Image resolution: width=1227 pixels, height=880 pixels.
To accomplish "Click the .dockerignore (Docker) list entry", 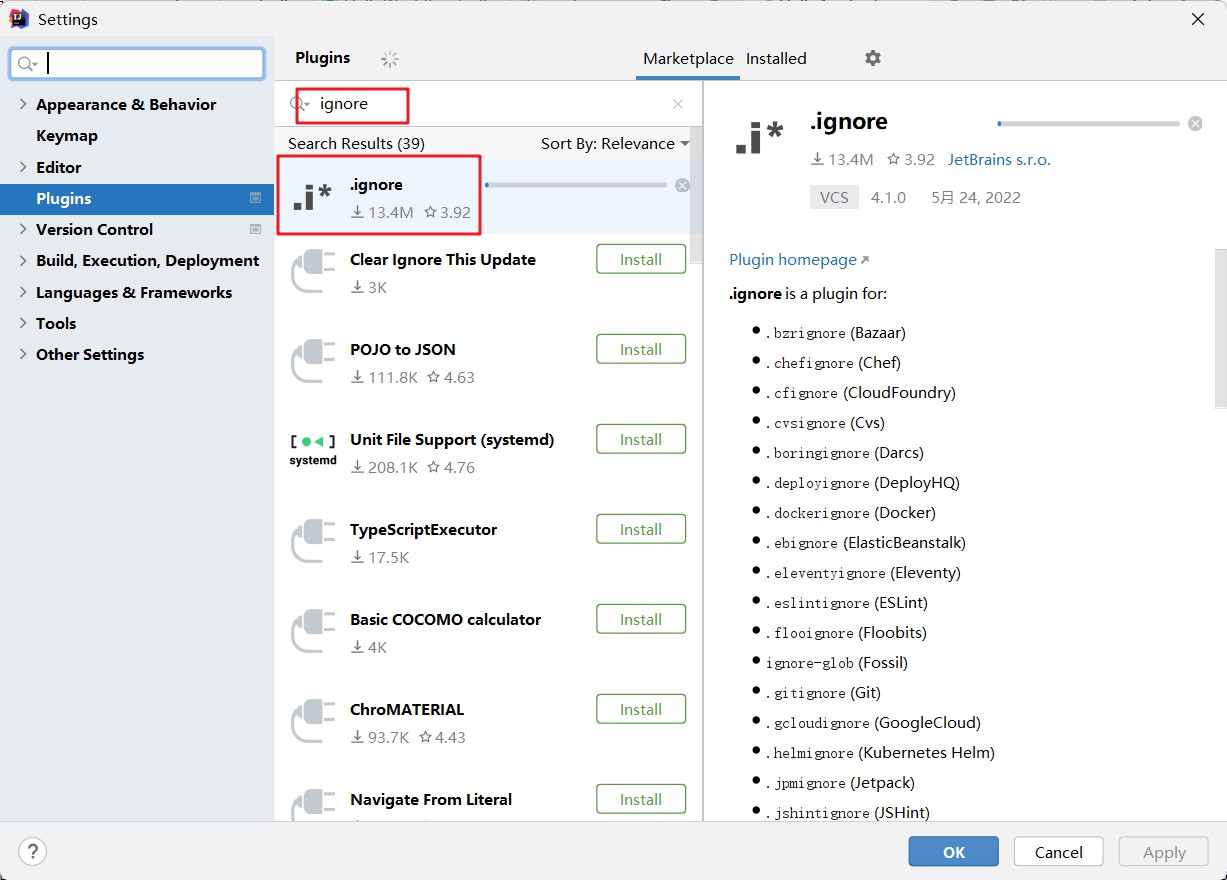I will (850, 512).
